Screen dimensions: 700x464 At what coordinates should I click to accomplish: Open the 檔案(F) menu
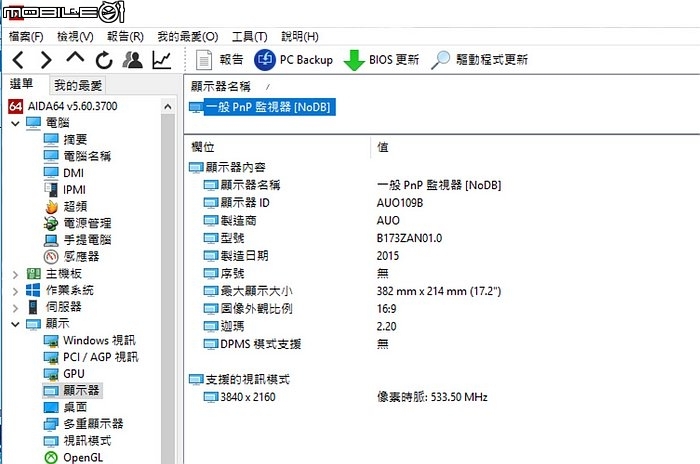click(x=26, y=37)
